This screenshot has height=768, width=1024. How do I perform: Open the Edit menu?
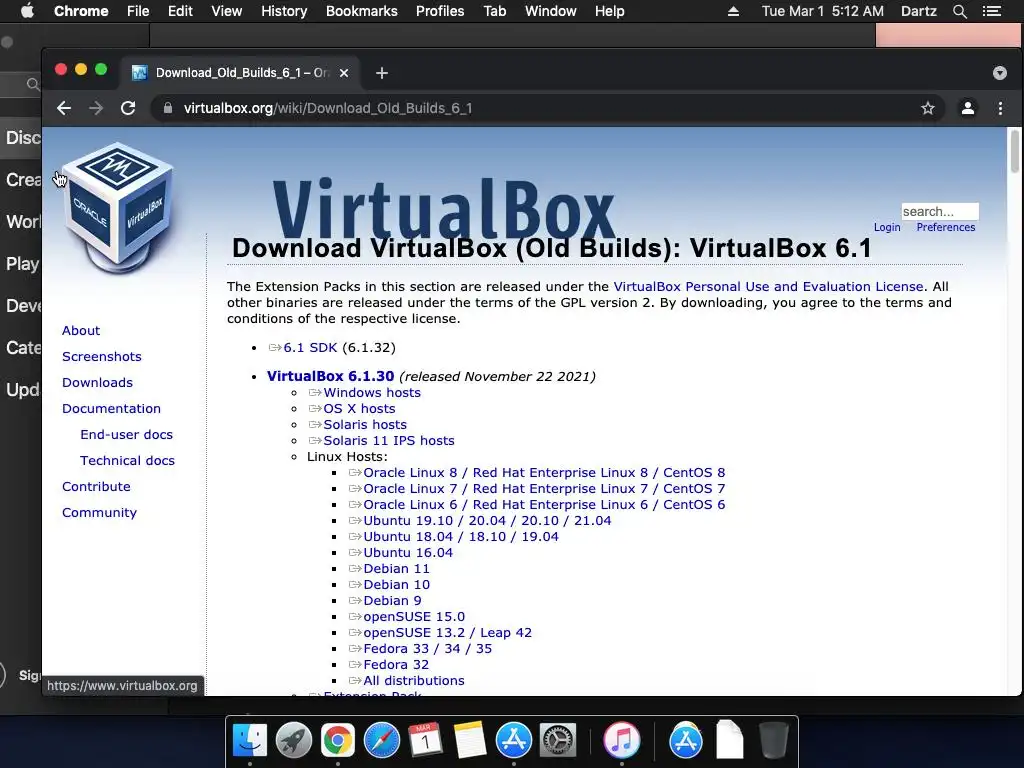pos(180,11)
